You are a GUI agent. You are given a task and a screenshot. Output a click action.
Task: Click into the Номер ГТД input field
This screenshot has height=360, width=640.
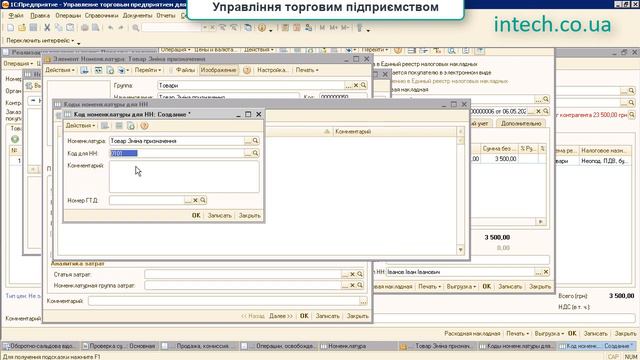147,200
